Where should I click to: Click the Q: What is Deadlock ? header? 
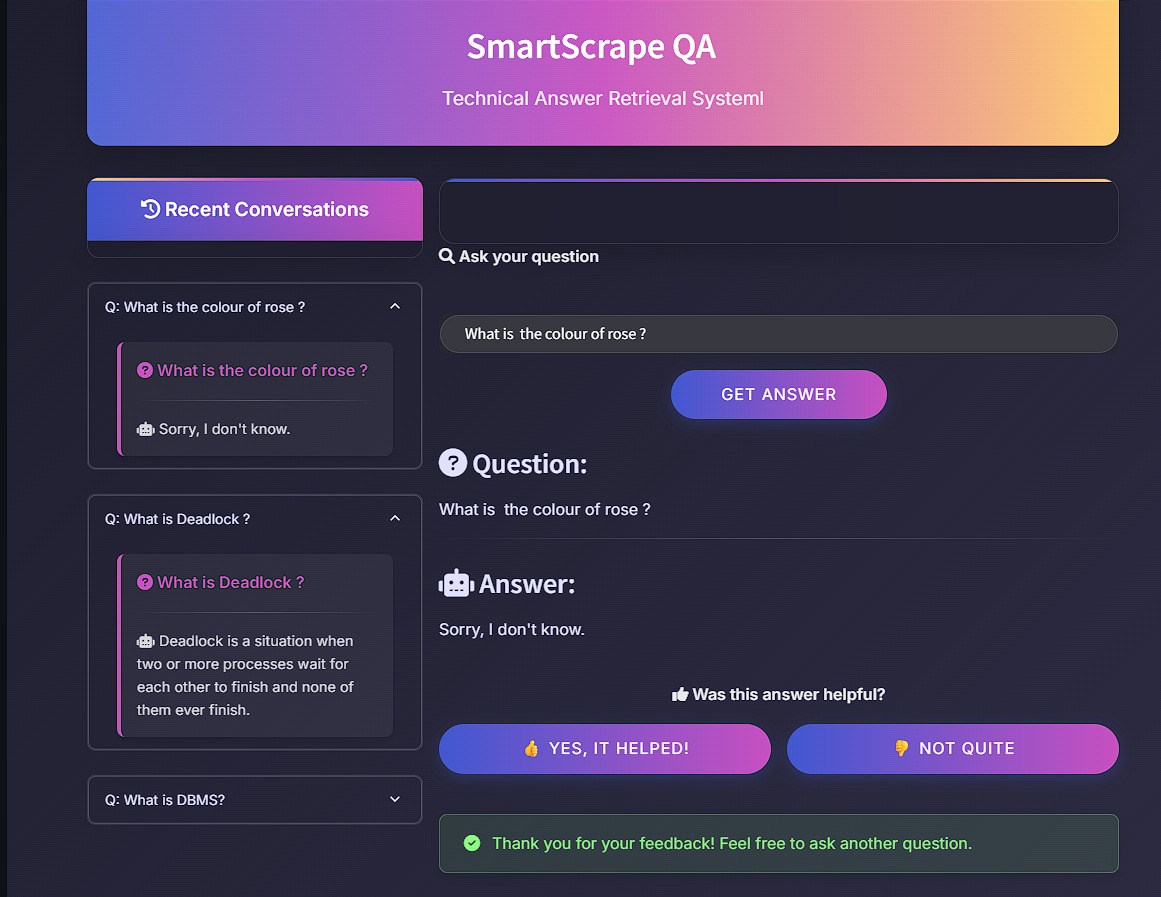pos(178,519)
